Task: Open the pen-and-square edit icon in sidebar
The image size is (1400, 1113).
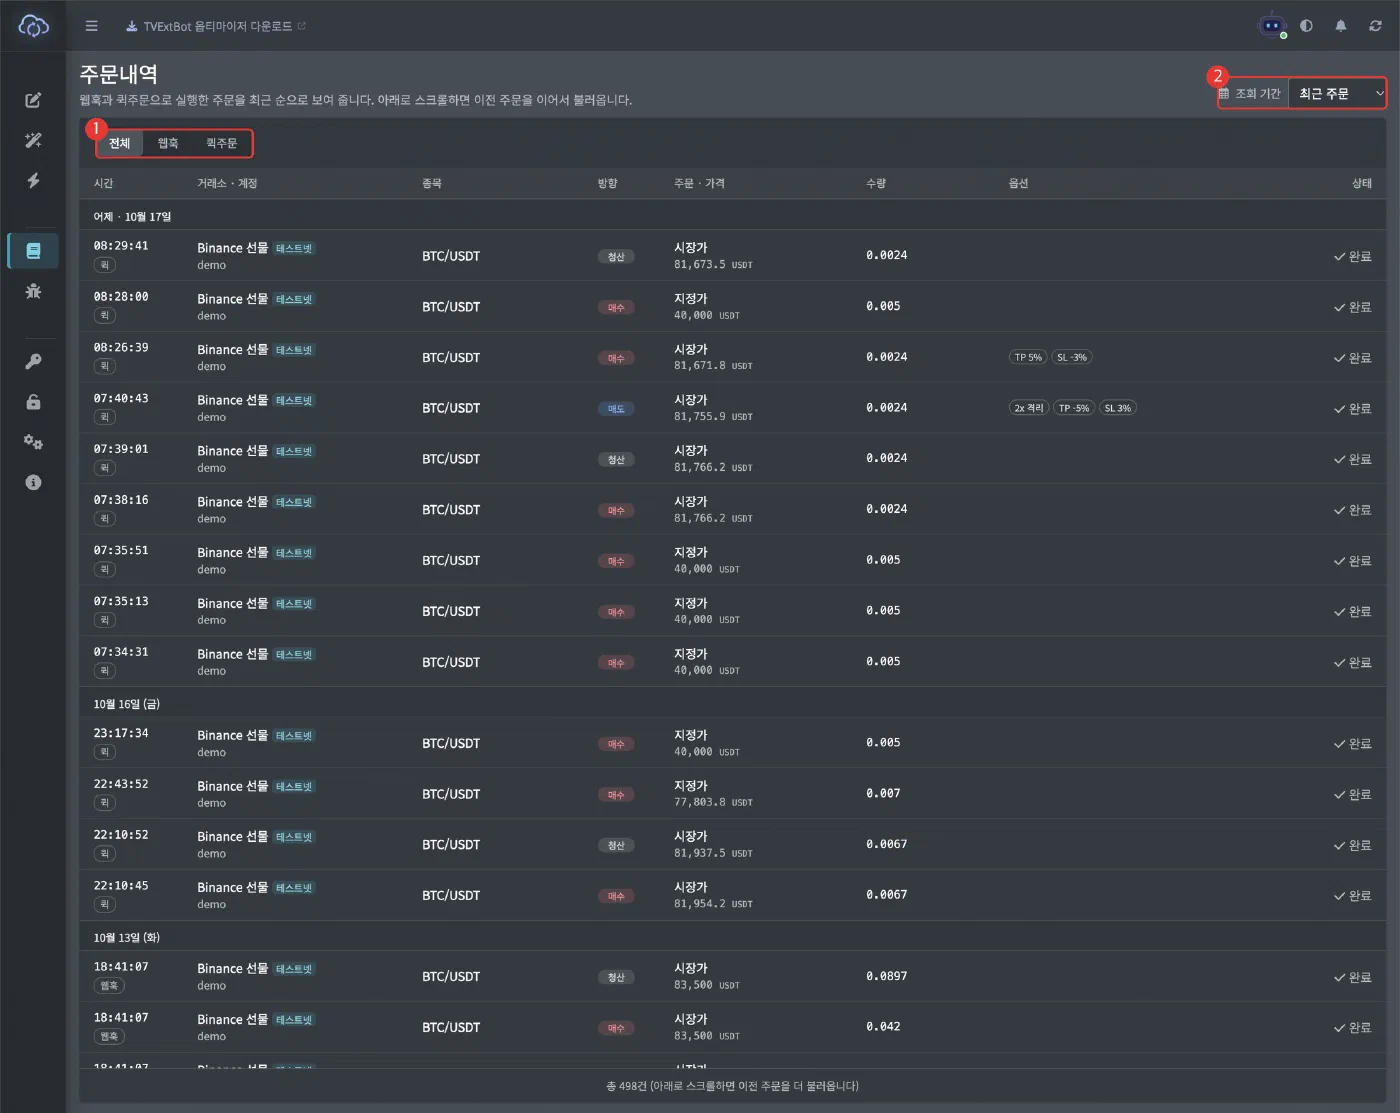Action: 33,100
